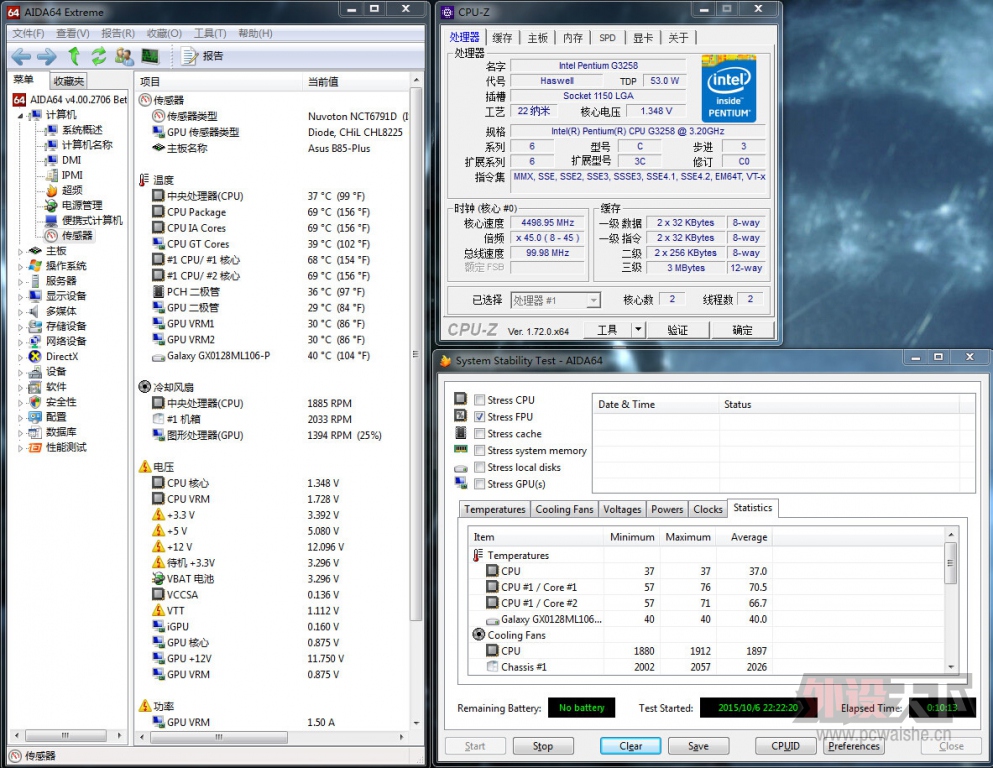Click the AIDA64 back arrow icon
993x768 pixels.
pyautogui.click(x=21, y=57)
